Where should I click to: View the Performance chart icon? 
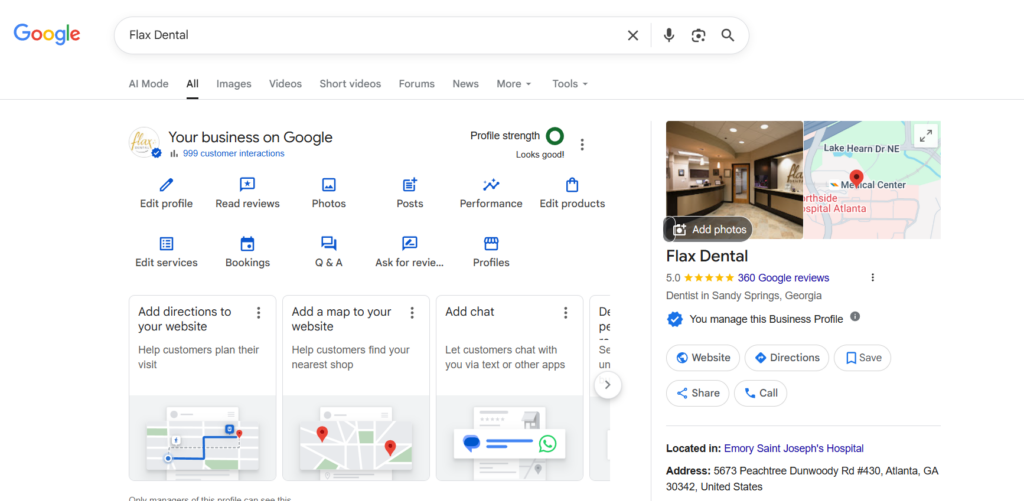point(491,185)
